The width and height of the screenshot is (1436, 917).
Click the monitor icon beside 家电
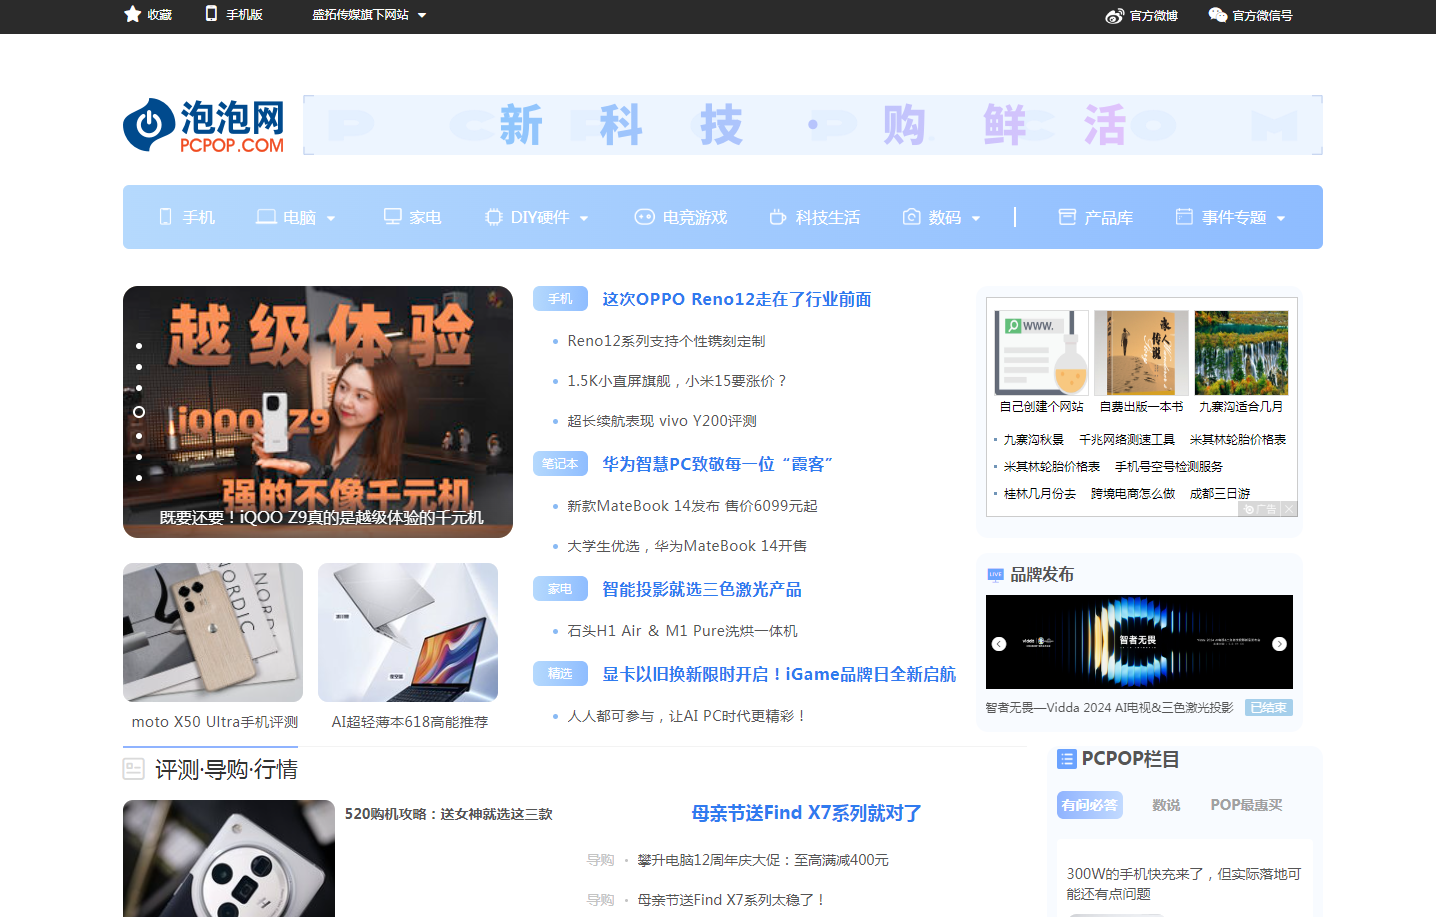tap(393, 217)
